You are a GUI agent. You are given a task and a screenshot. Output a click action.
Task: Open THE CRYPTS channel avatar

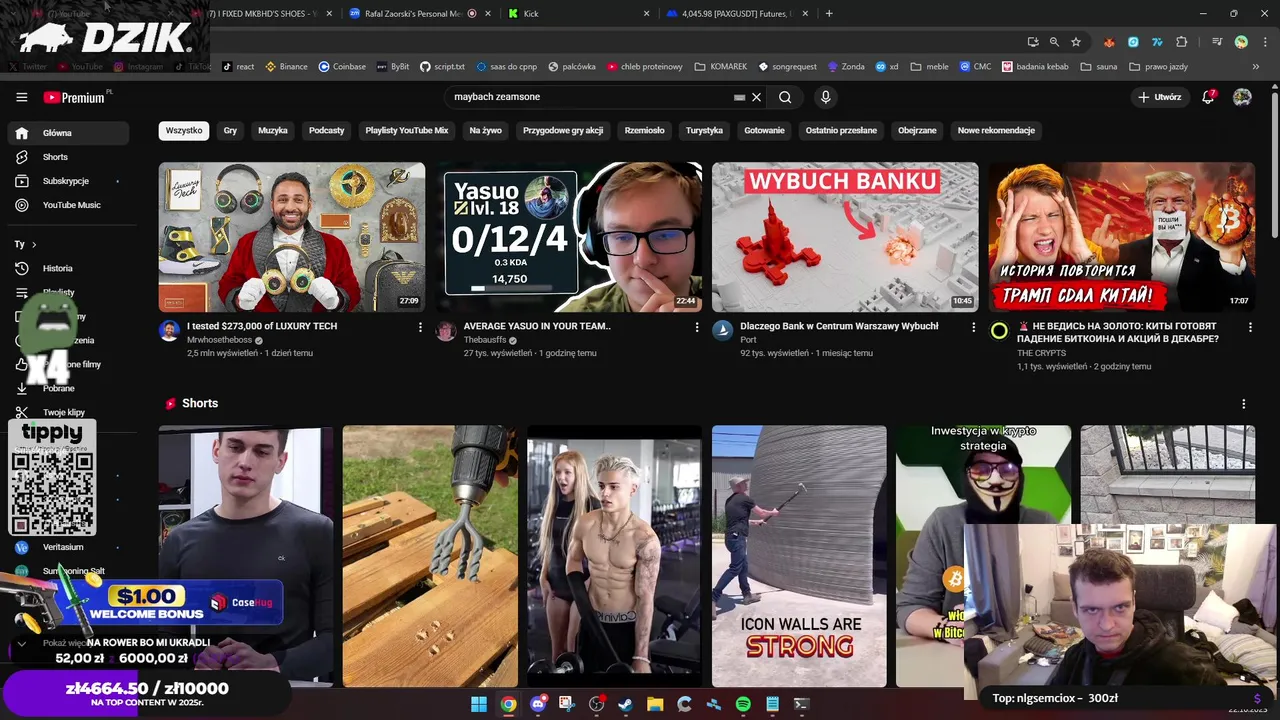999,332
